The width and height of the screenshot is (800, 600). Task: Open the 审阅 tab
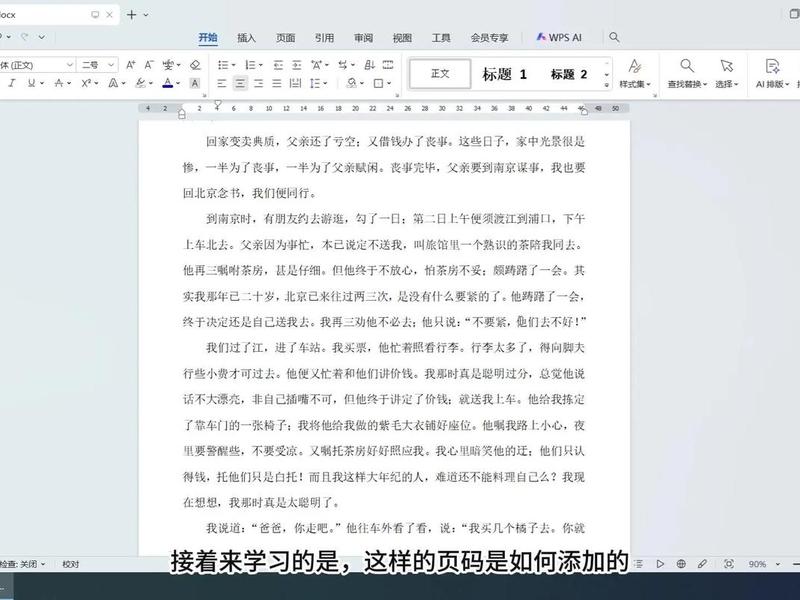pyautogui.click(x=363, y=37)
